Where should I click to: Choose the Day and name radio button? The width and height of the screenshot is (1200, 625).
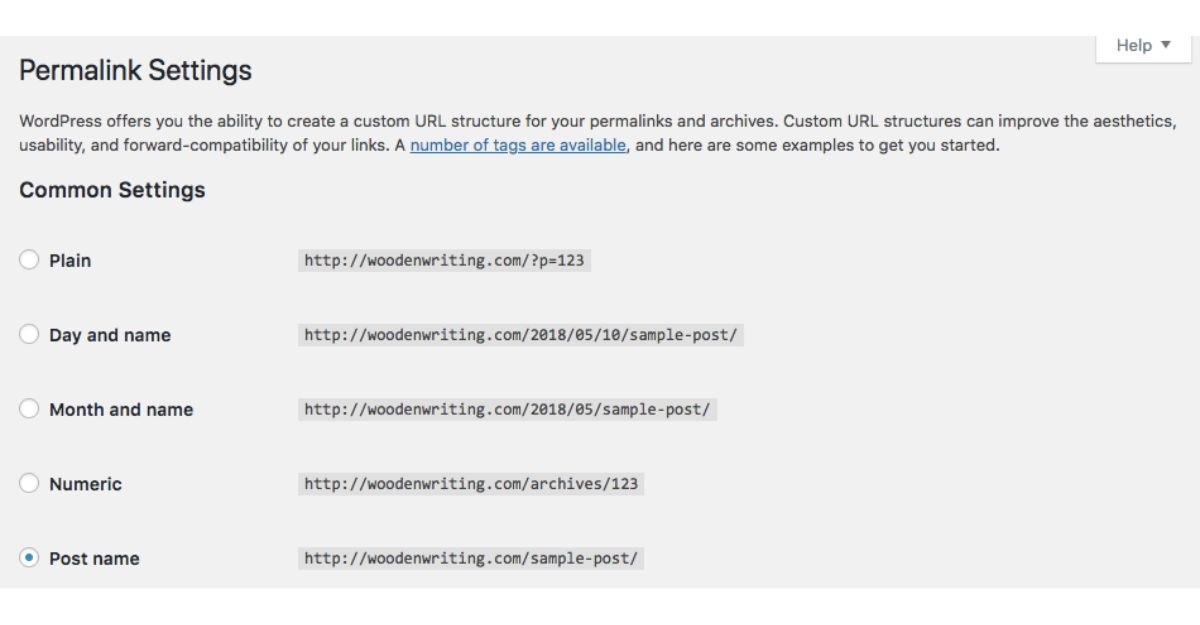tap(29, 335)
